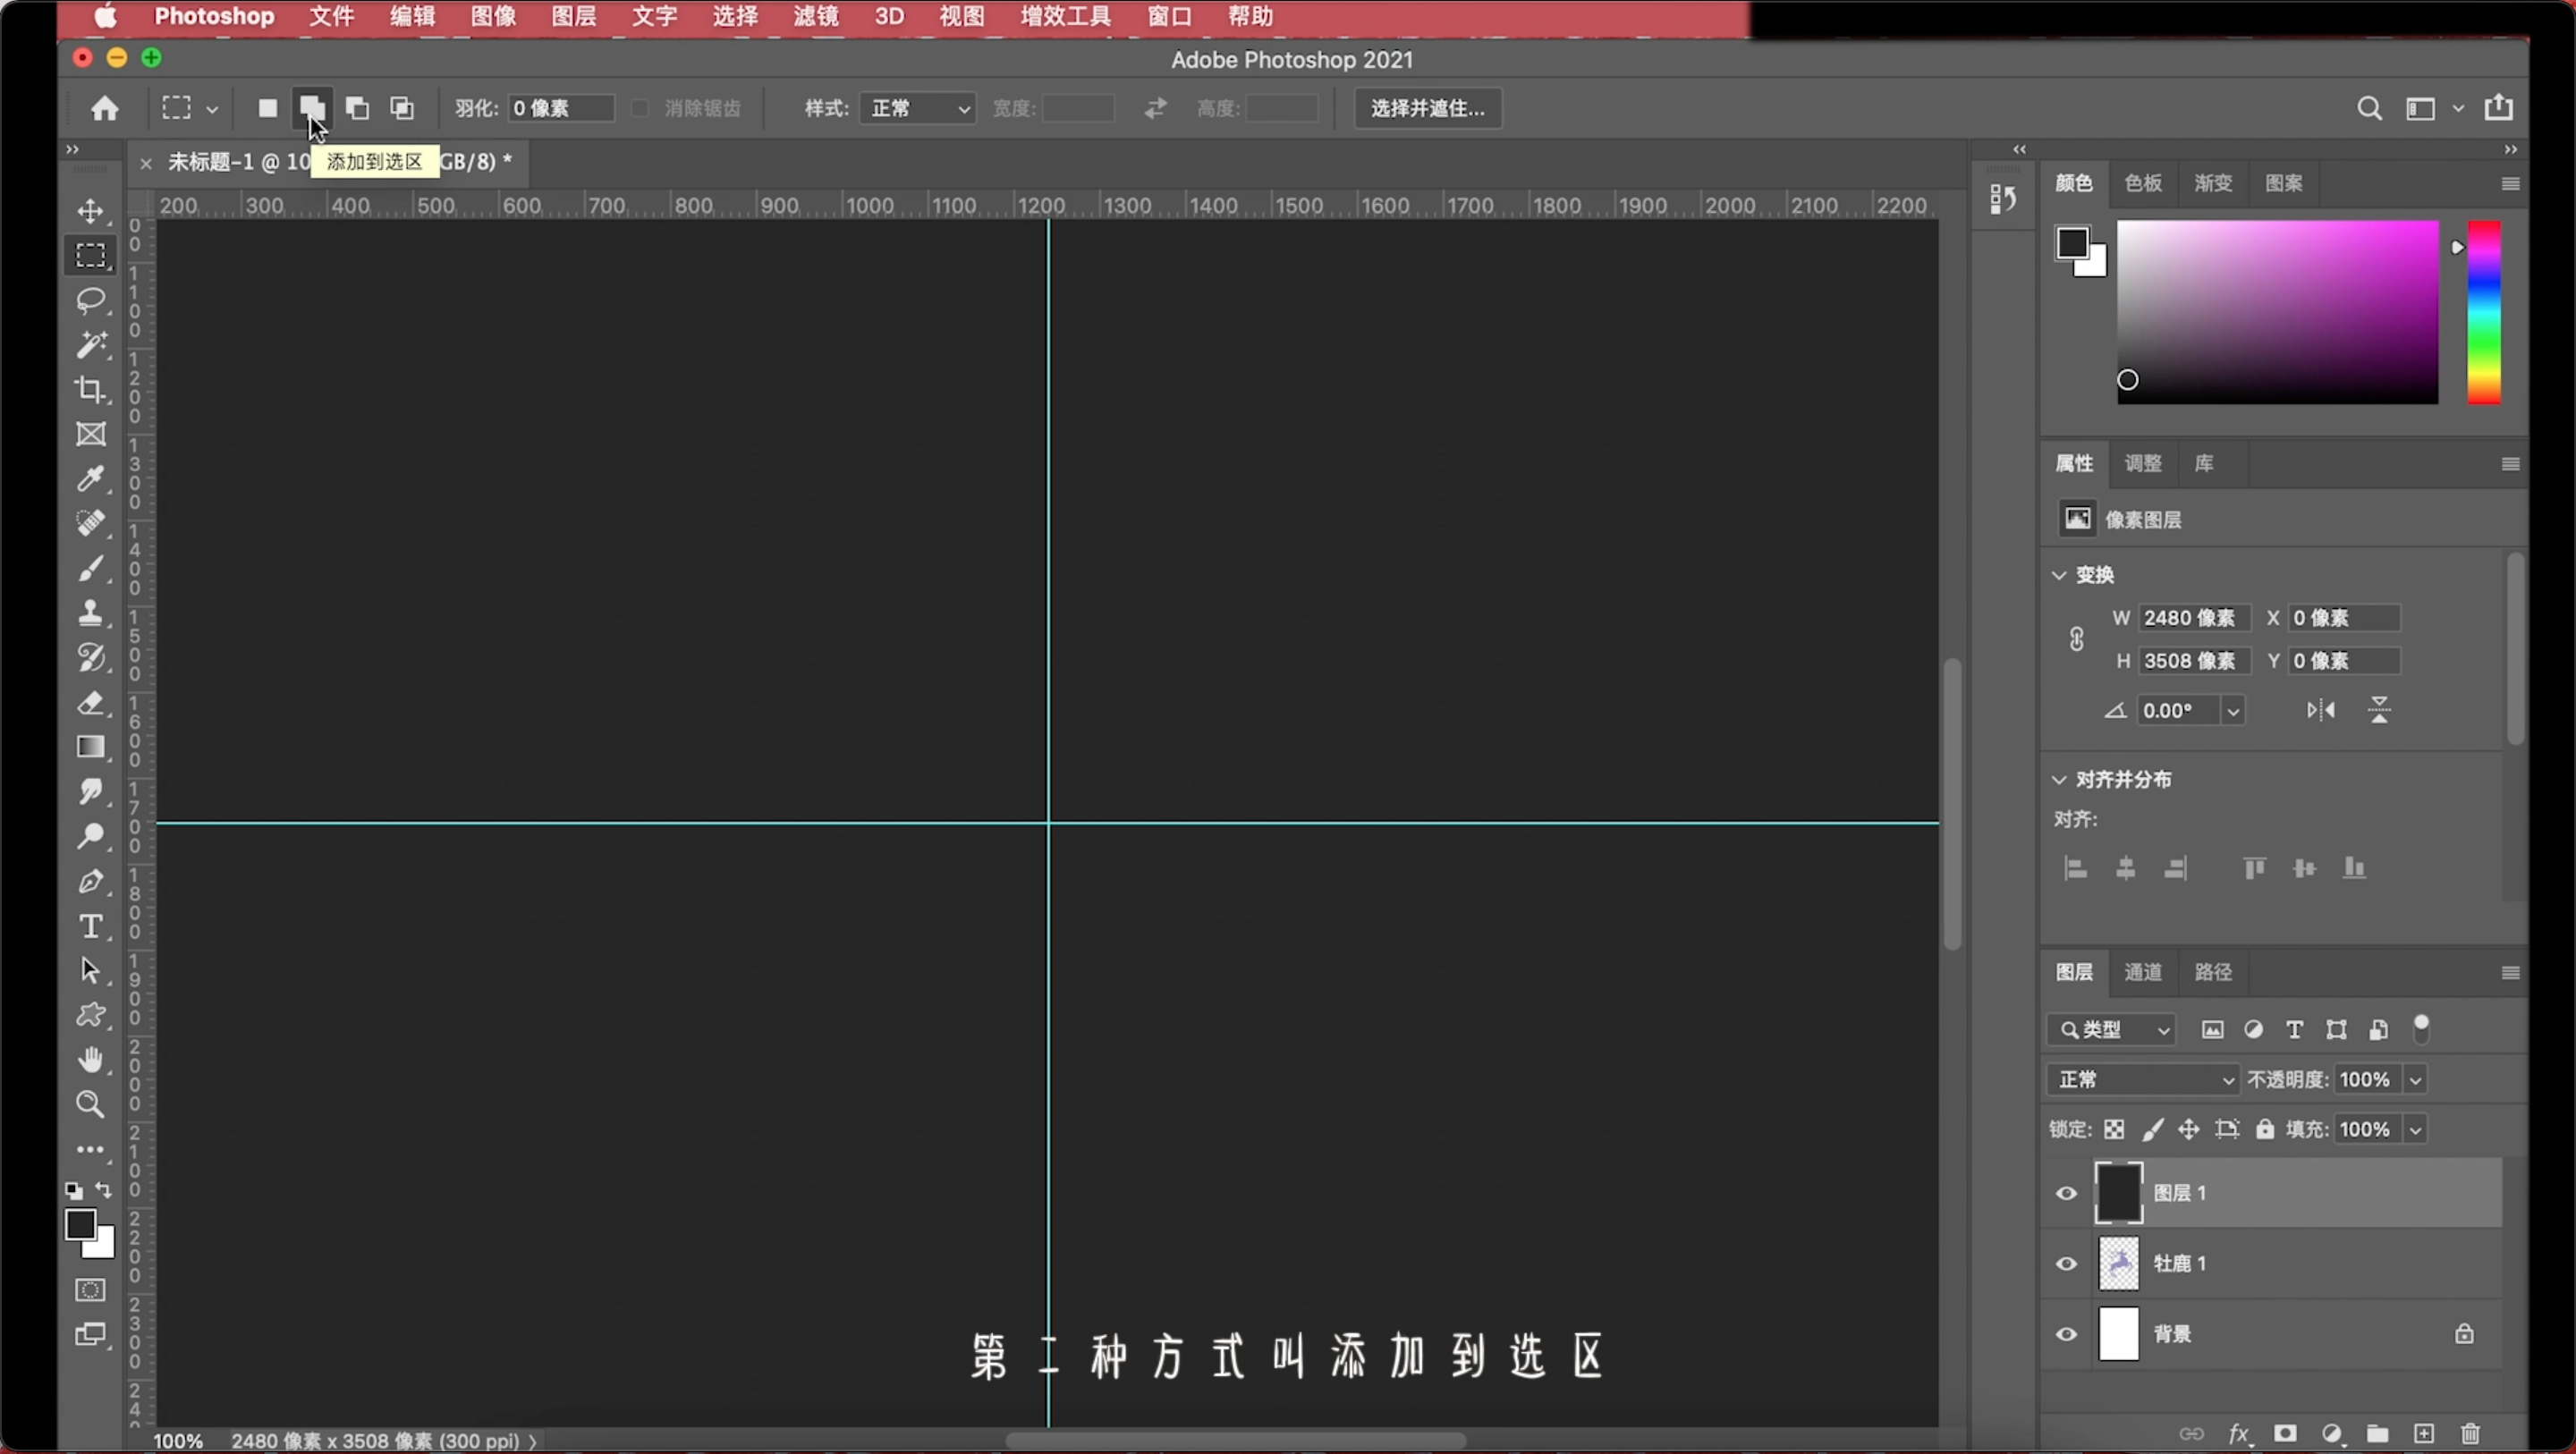Select the Smudge tool
This screenshot has height=1454, width=2576.
coord(91,791)
